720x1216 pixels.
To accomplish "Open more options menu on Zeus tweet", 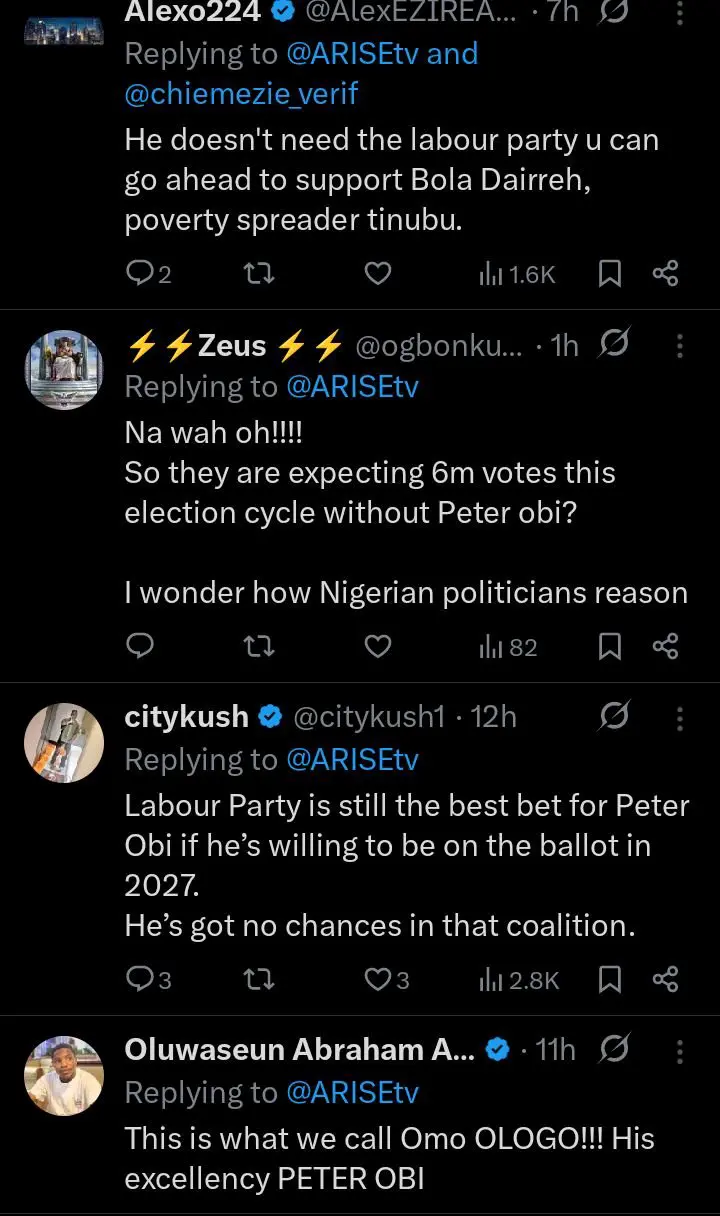I will (x=680, y=345).
